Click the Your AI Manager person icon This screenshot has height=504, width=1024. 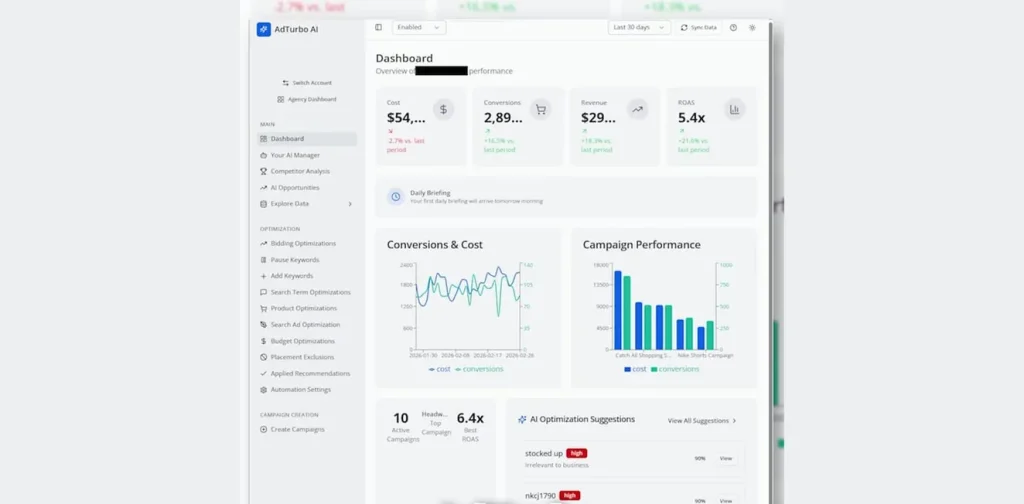263,155
